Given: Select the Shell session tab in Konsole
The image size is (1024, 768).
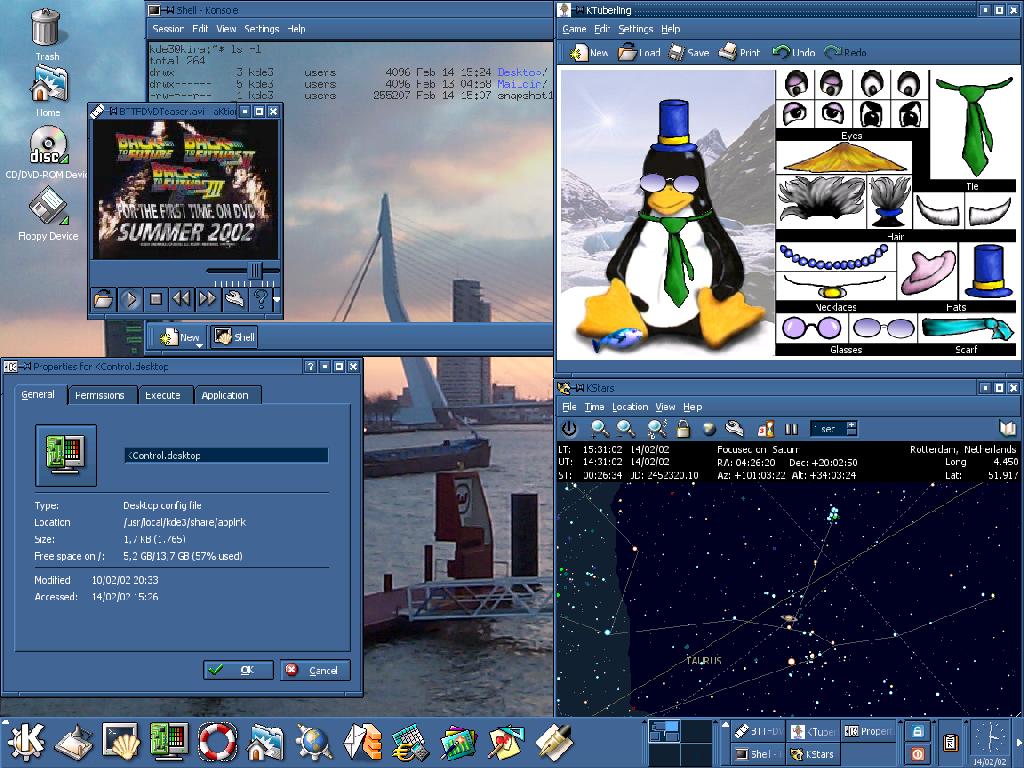Looking at the screenshot, I should (x=234, y=337).
